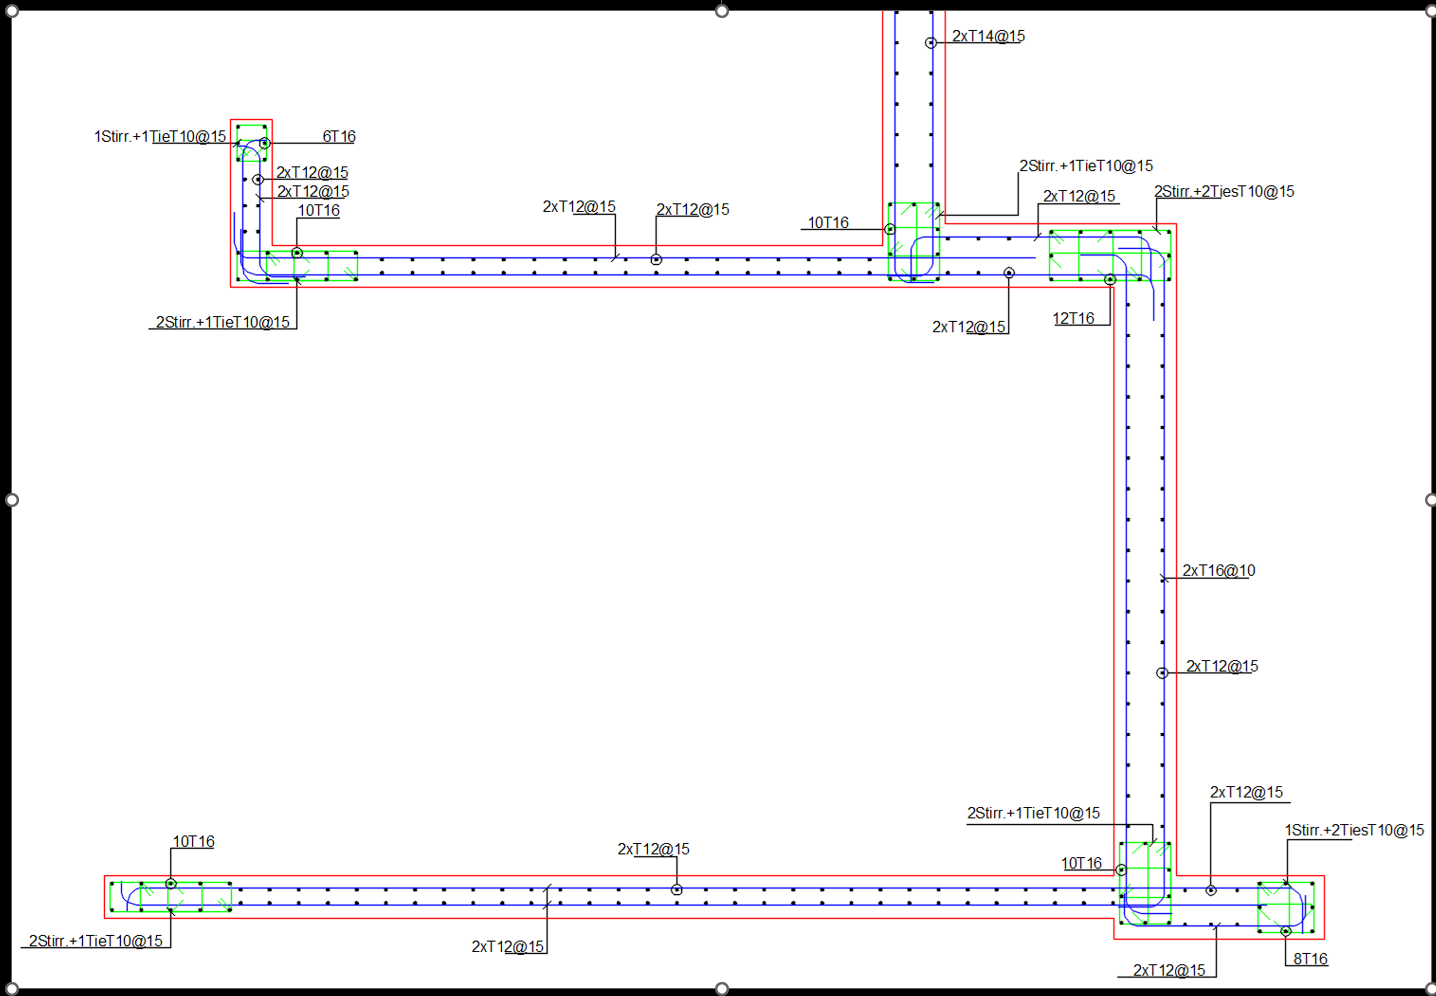The image size is (1436, 996).
Task: Select the "12T16" bar count label
Action: click(1074, 318)
